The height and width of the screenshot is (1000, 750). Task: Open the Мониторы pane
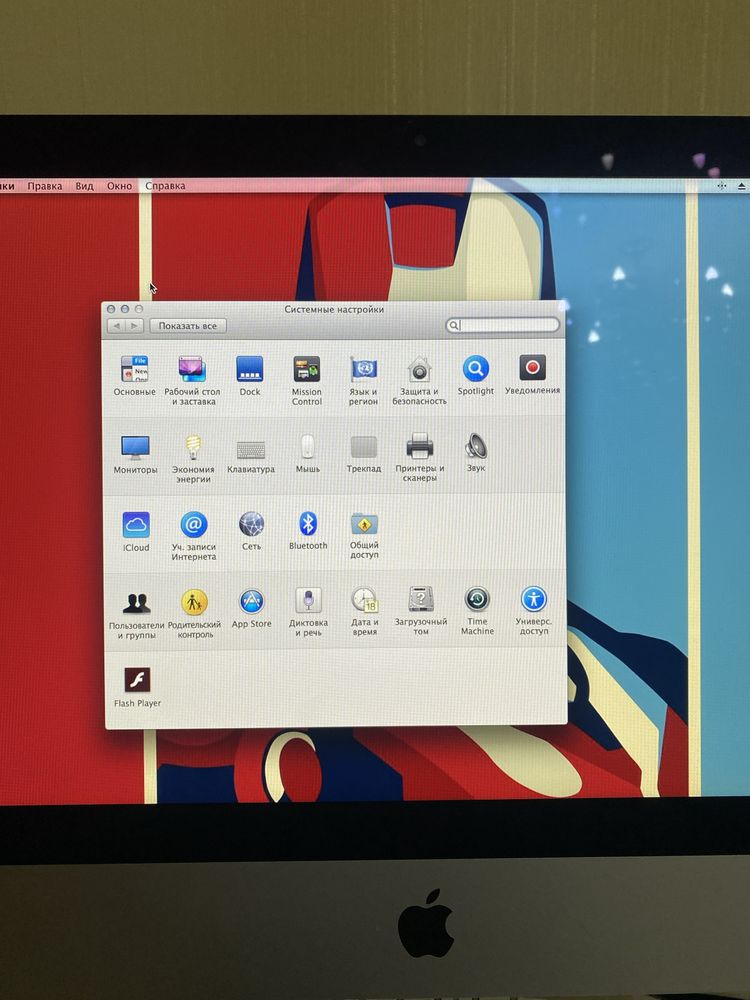135,448
